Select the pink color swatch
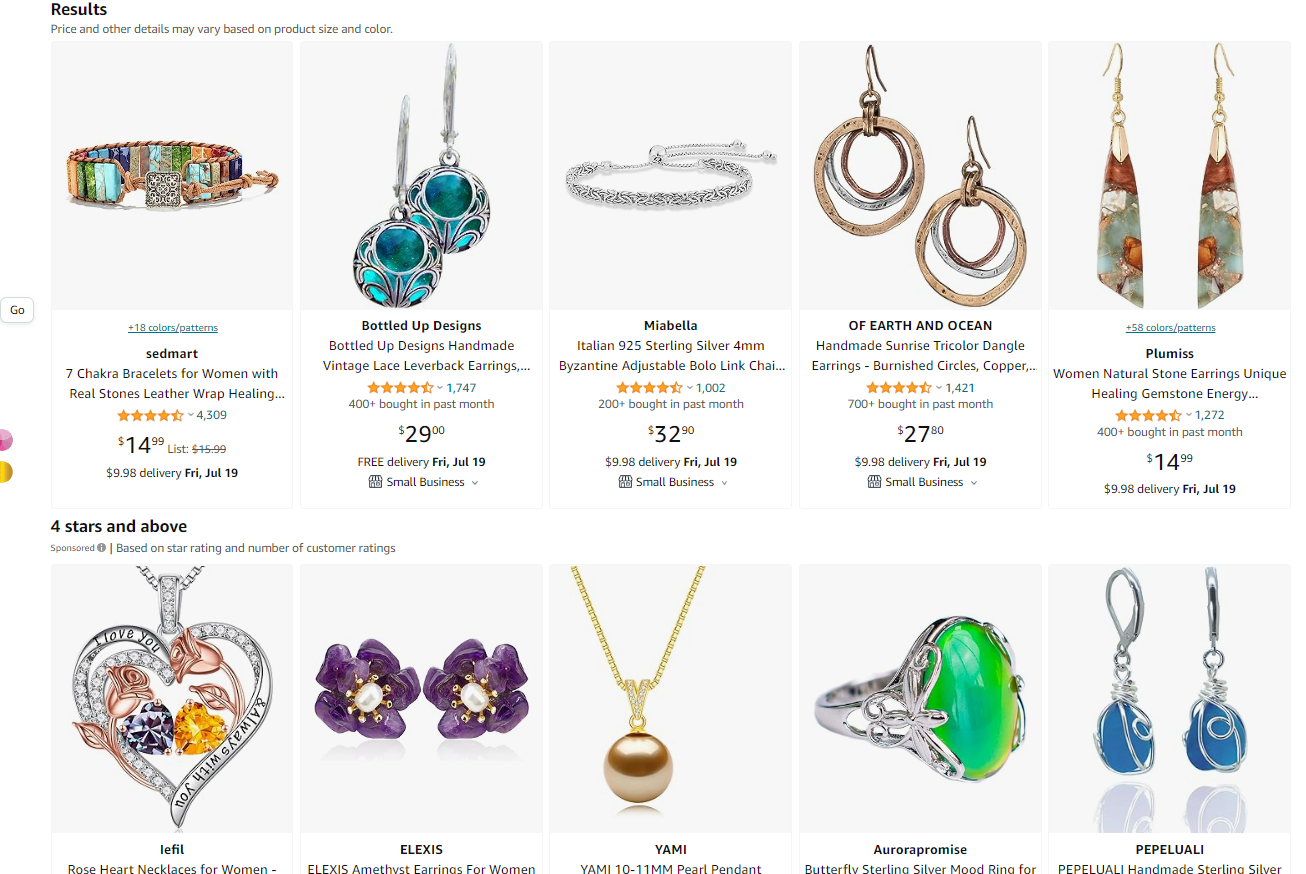This screenshot has width=1306, height=874. [x=5, y=440]
